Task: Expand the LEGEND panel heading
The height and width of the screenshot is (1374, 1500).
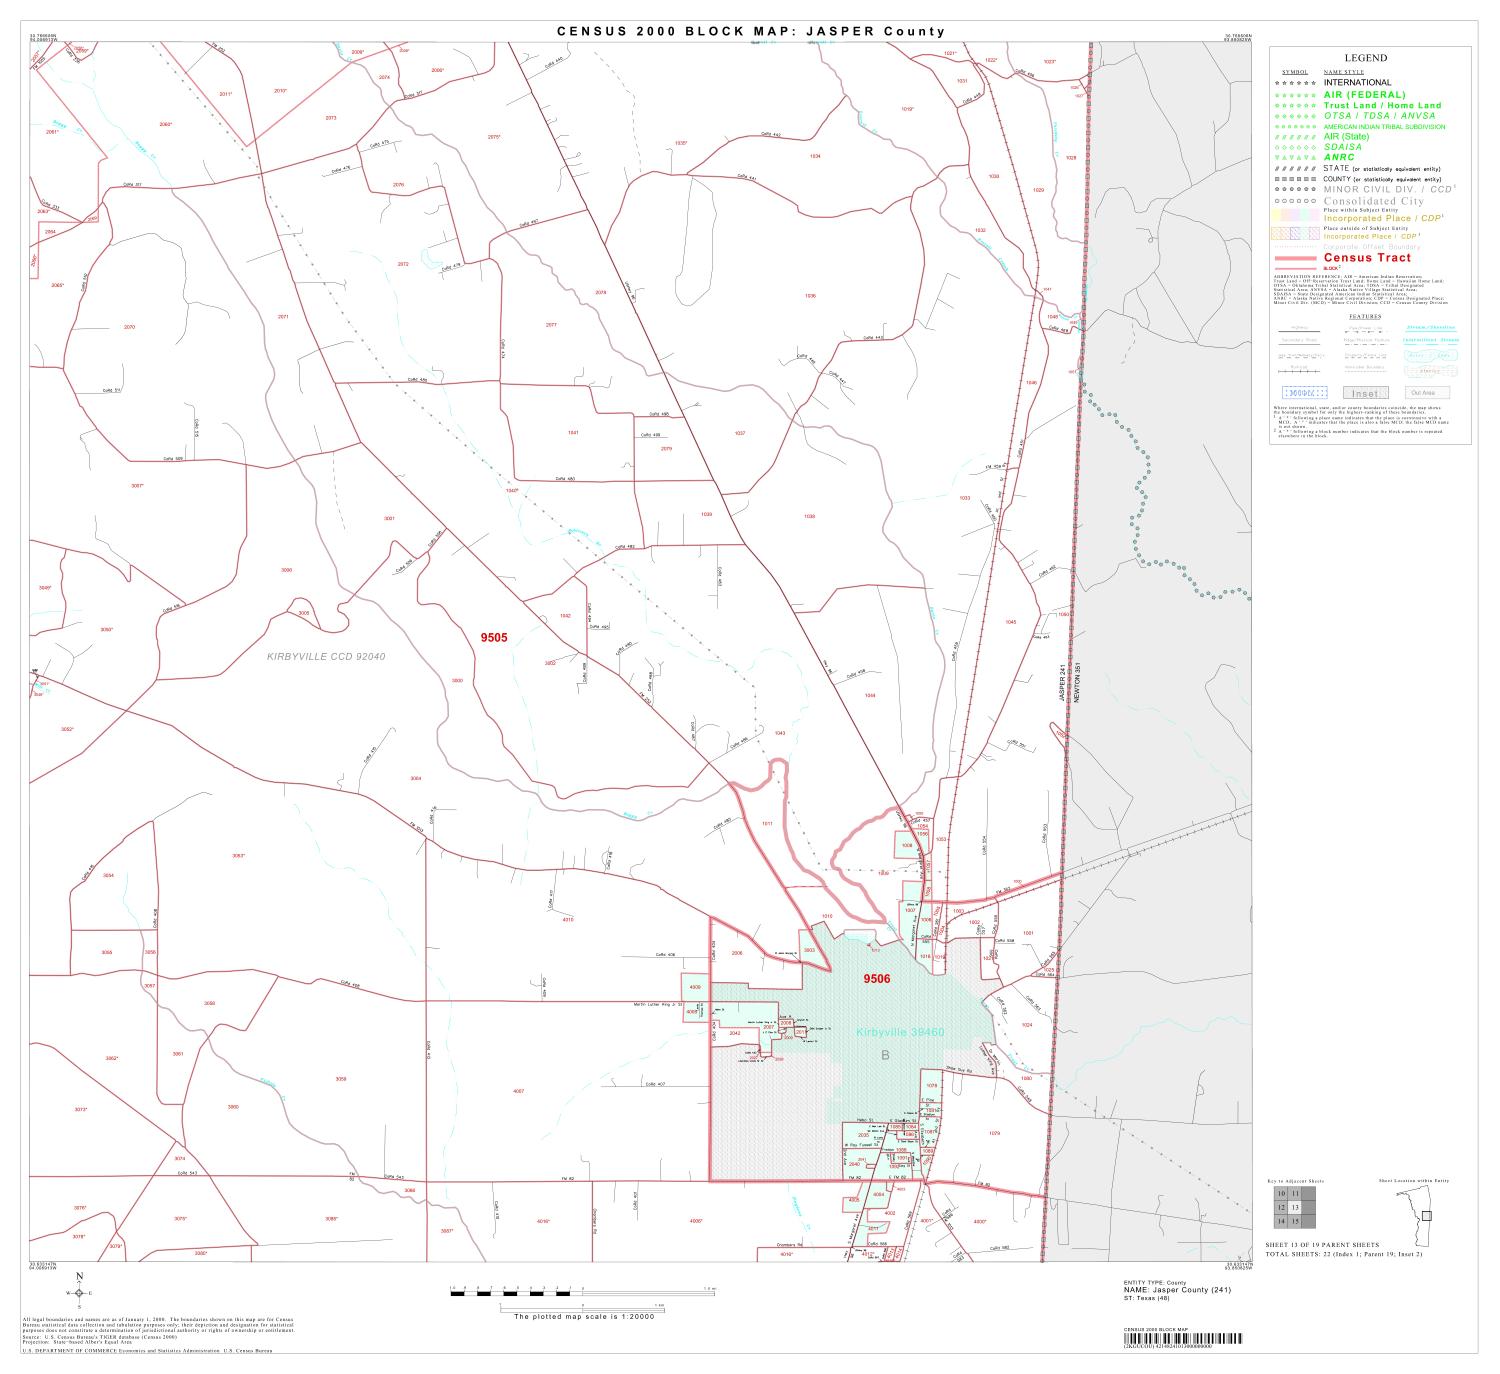Action: tap(1366, 58)
